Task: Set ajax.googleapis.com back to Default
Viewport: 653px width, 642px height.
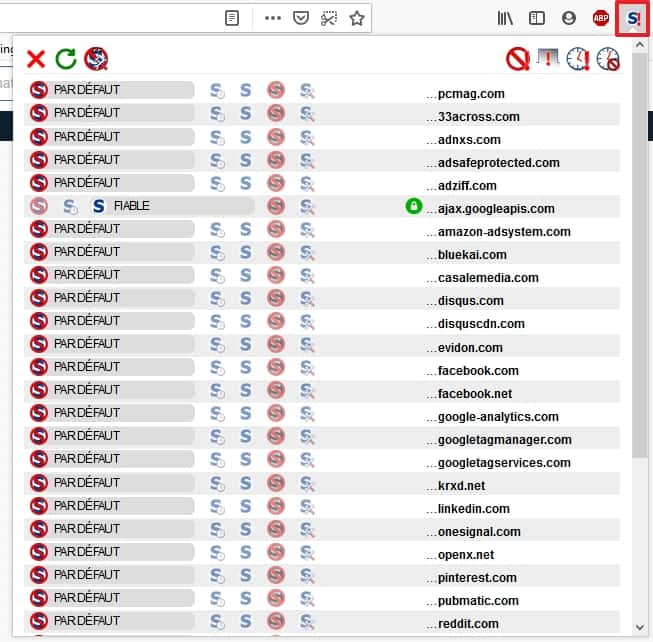Action: [x=39, y=206]
